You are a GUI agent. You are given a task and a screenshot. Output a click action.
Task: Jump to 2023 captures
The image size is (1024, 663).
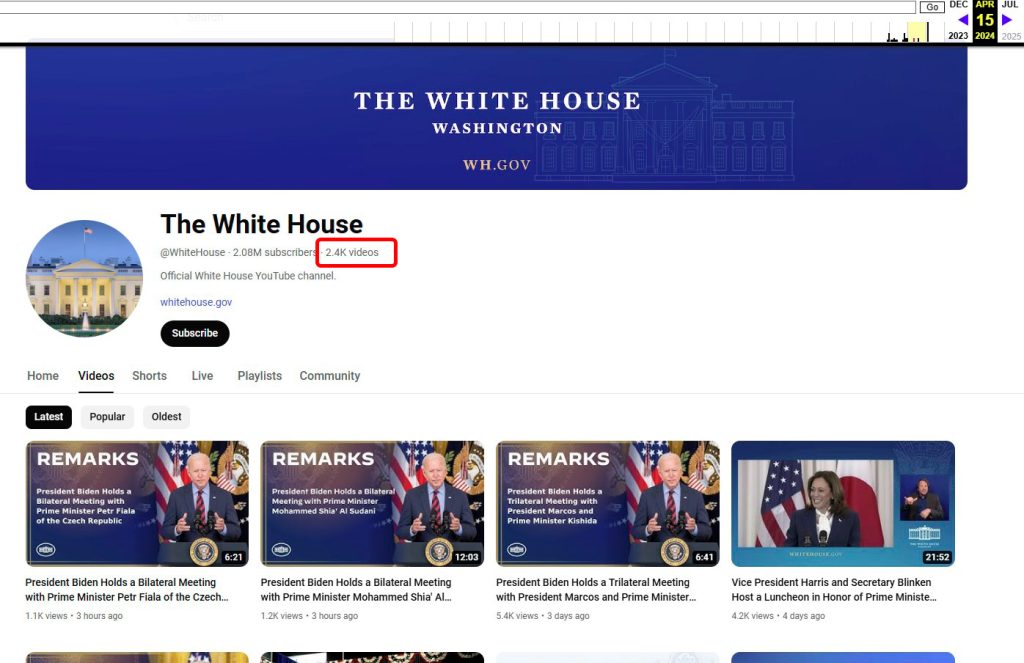pyautogui.click(x=958, y=36)
